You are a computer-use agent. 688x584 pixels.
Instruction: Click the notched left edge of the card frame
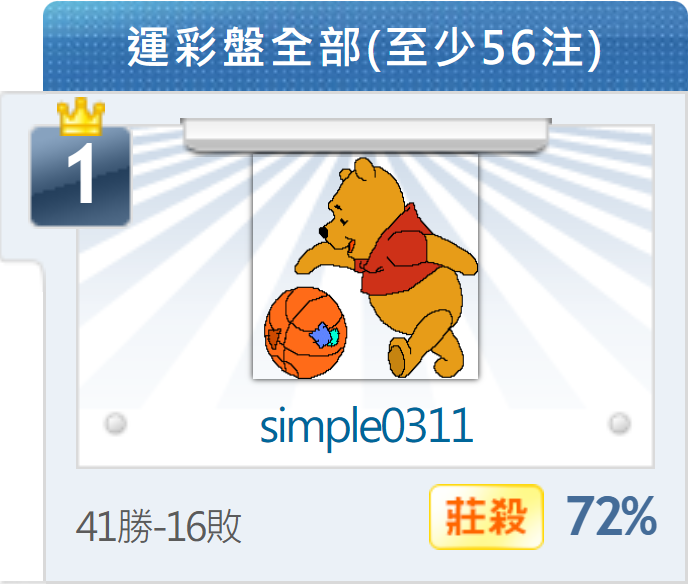tap(23, 263)
